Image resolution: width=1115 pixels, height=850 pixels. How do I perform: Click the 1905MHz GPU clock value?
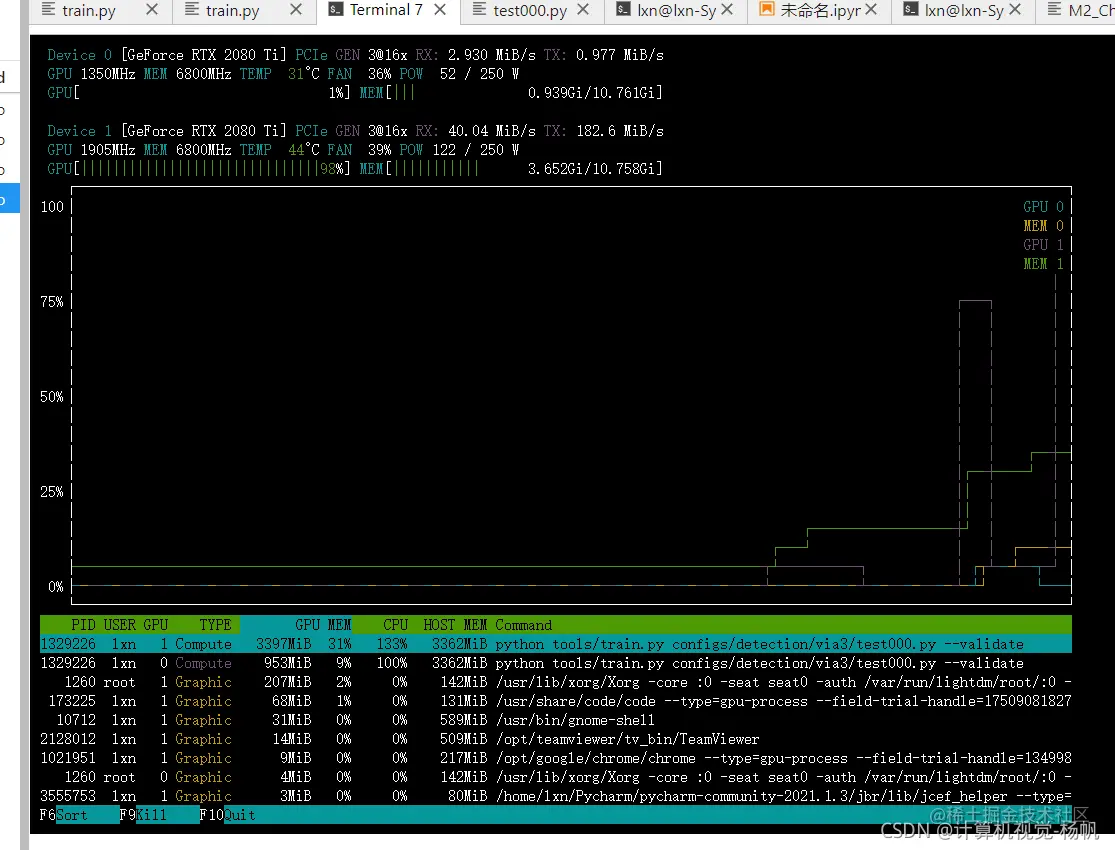[x=107, y=150]
